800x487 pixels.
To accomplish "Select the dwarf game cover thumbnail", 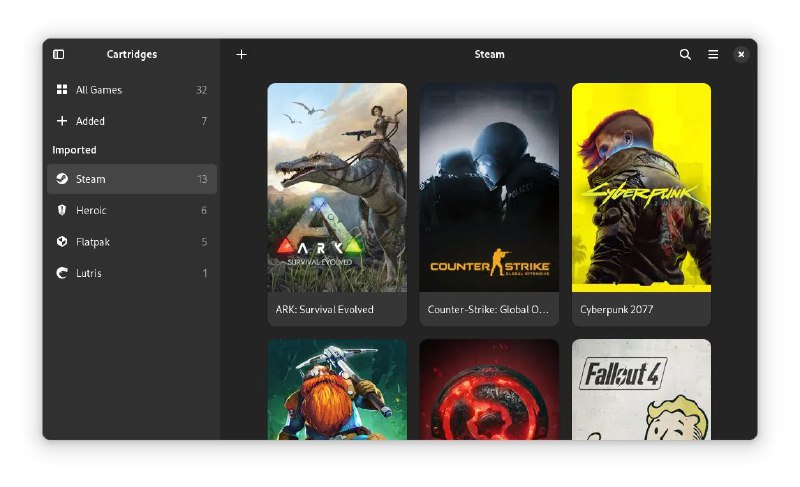I will pyautogui.click(x=337, y=389).
